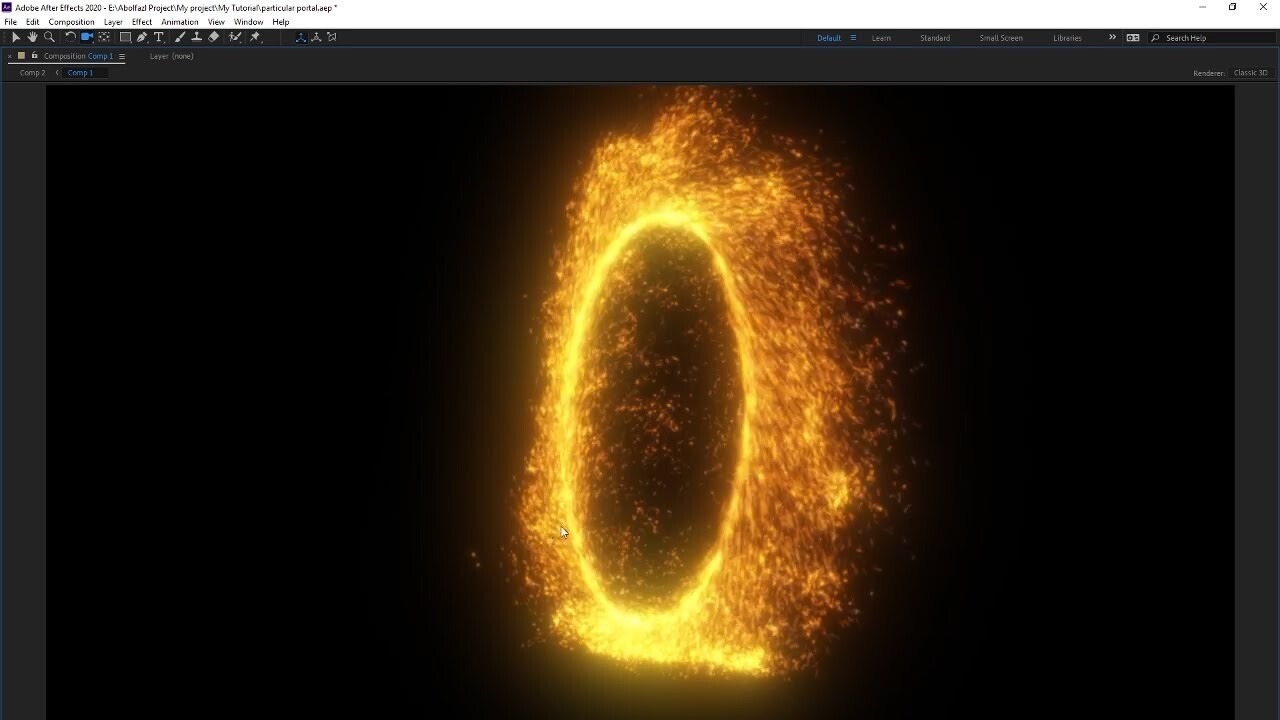
Task: Open the Effect menu
Action: pyautogui.click(x=141, y=21)
